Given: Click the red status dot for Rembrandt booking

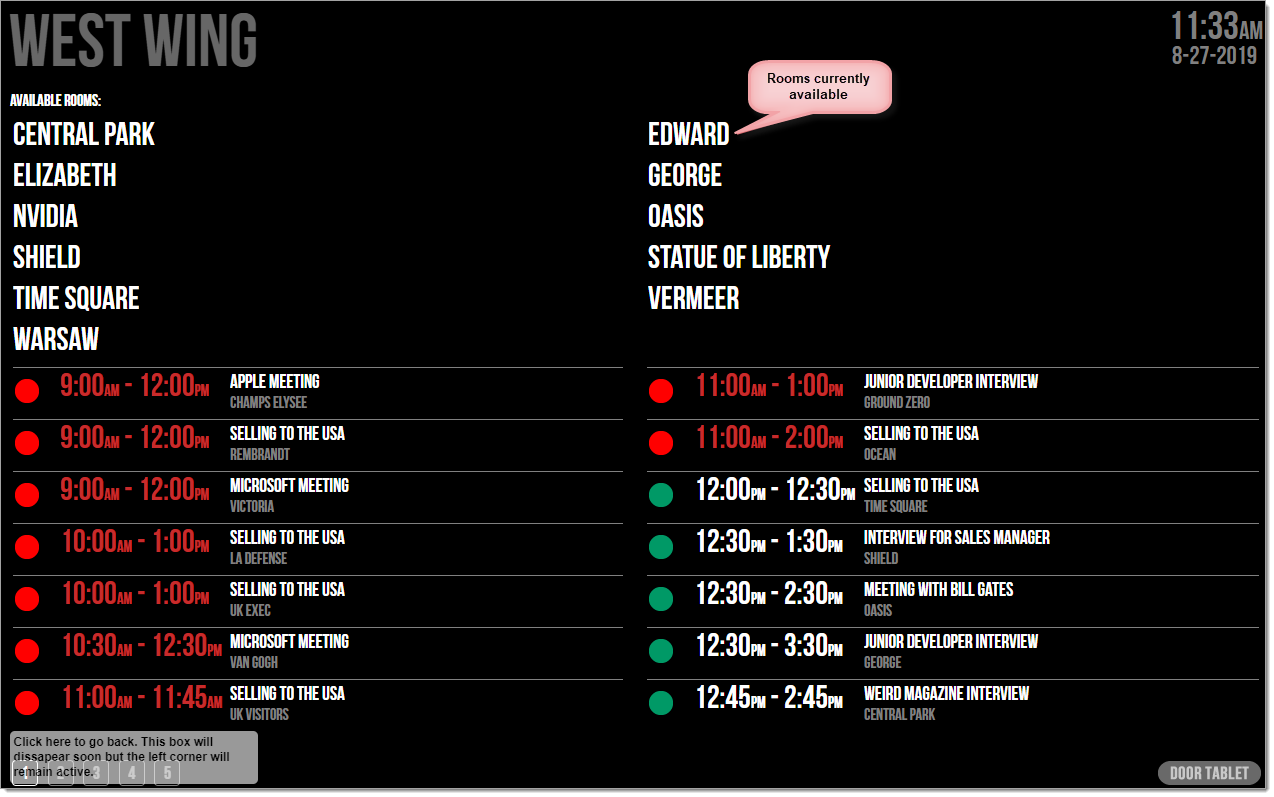Looking at the screenshot, I should click(27, 443).
